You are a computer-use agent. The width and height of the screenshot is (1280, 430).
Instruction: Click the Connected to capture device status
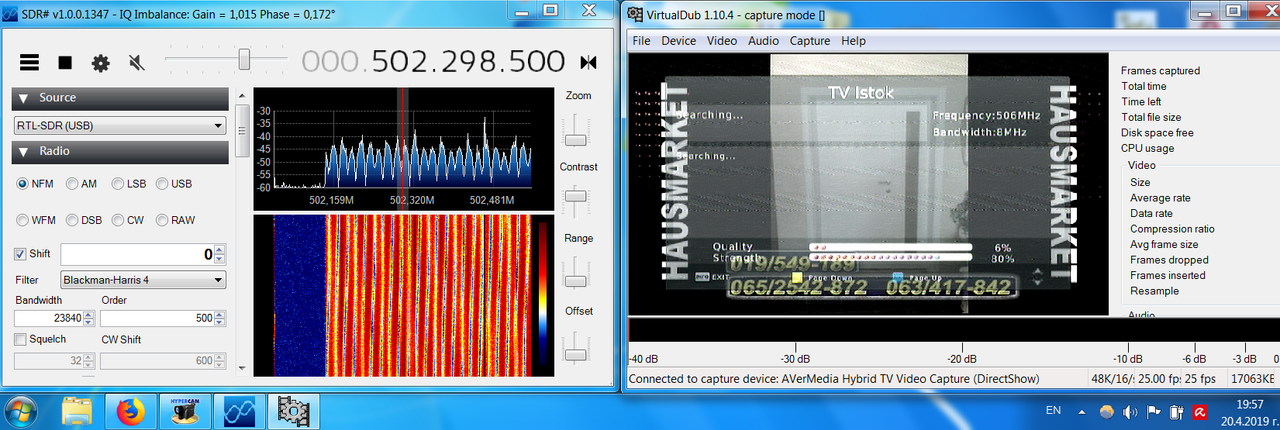click(x=833, y=379)
